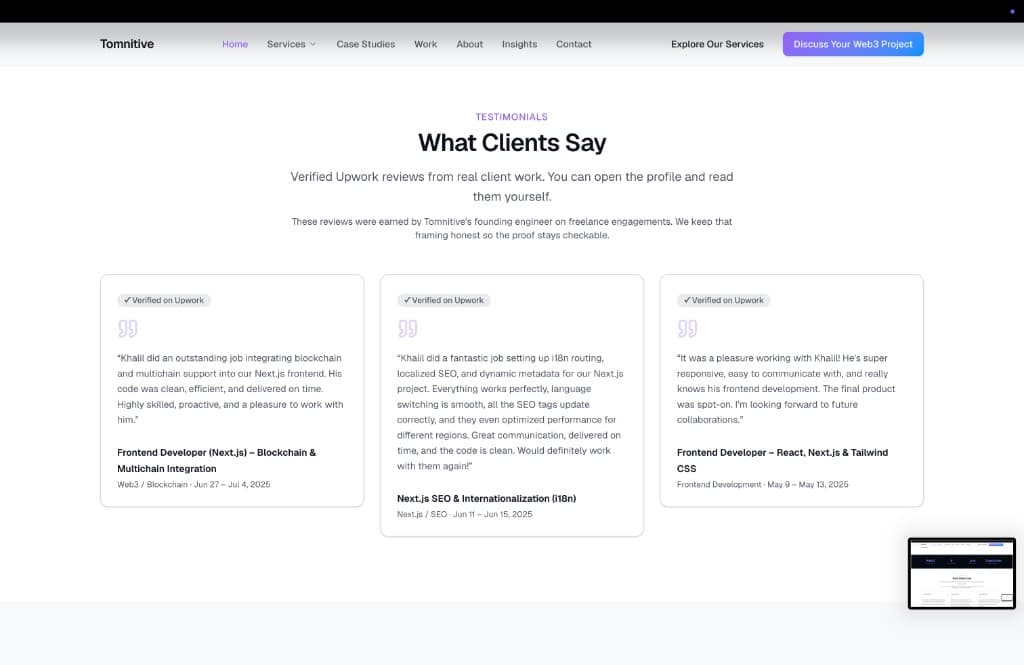Viewport: 1024px width, 665px height.
Task: Click the blockchain integration testimonial quote text
Action: tap(231, 389)
